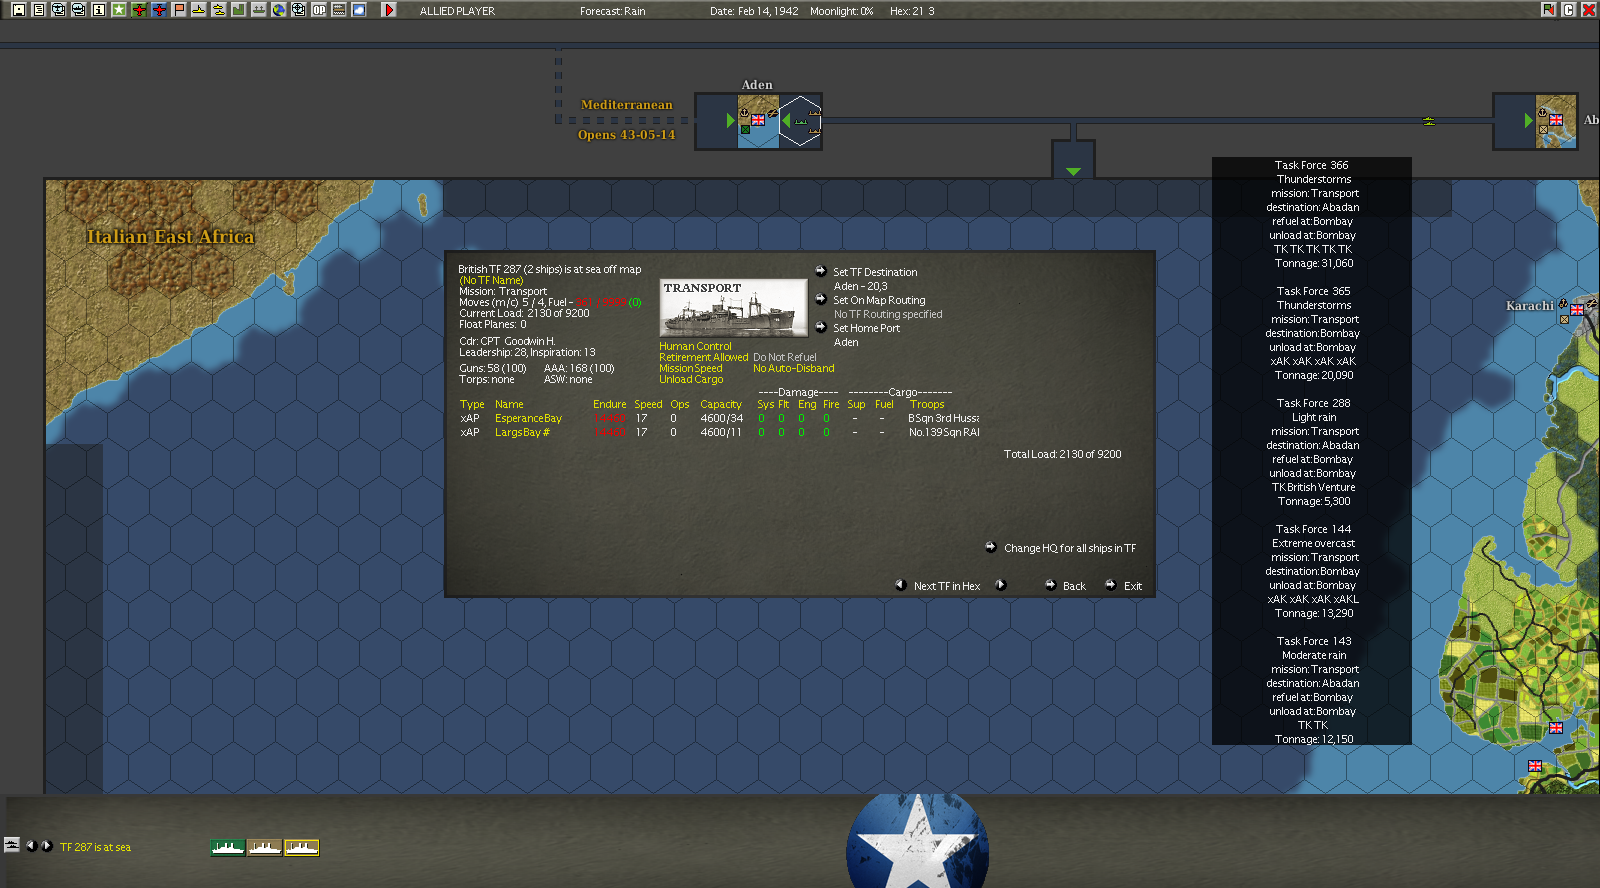Click the Set TF Destination arrow
Screen dimensions: 1600x888
point(821,271)
